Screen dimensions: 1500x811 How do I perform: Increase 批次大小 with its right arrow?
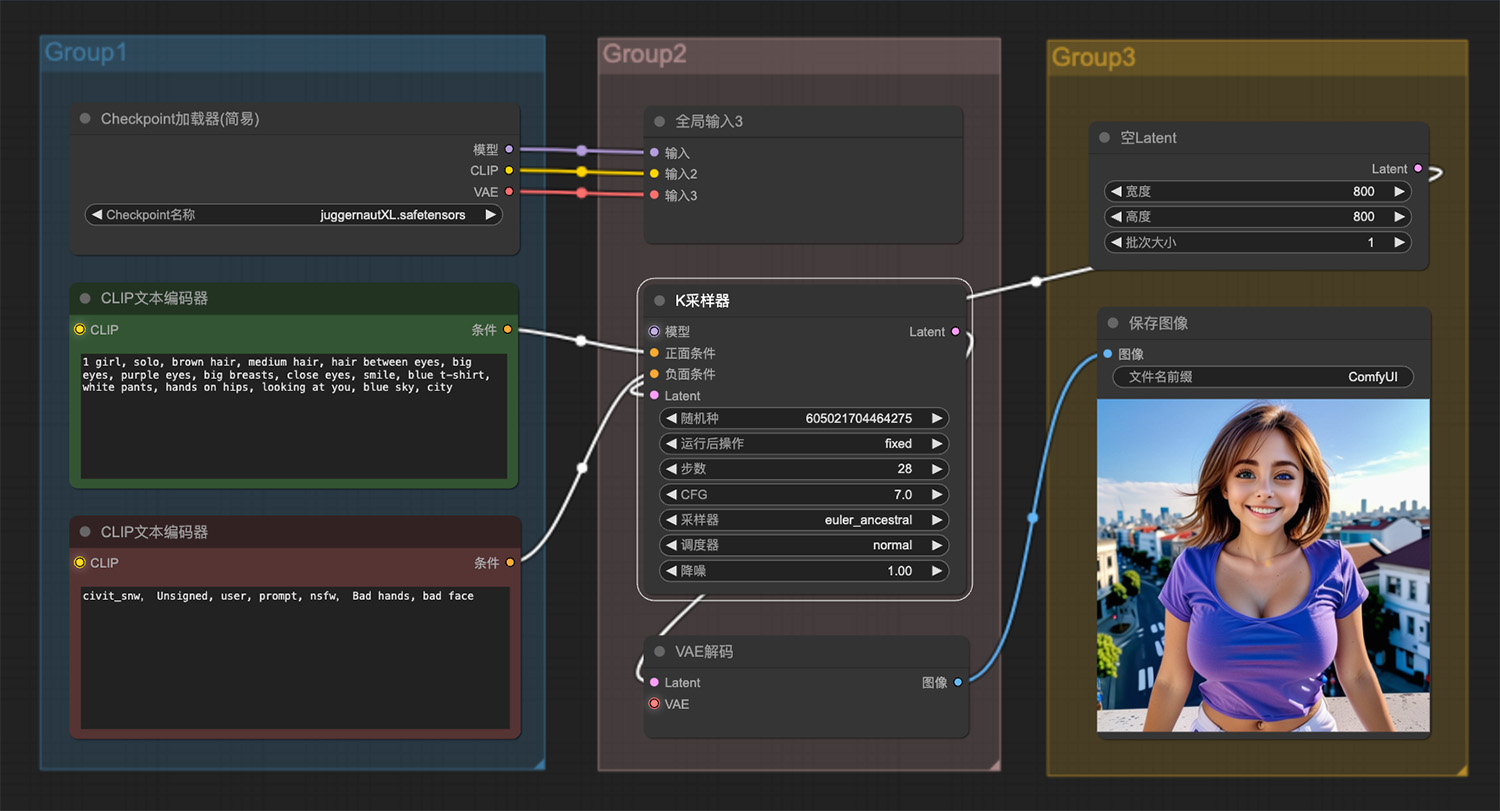coord(1399,242)
